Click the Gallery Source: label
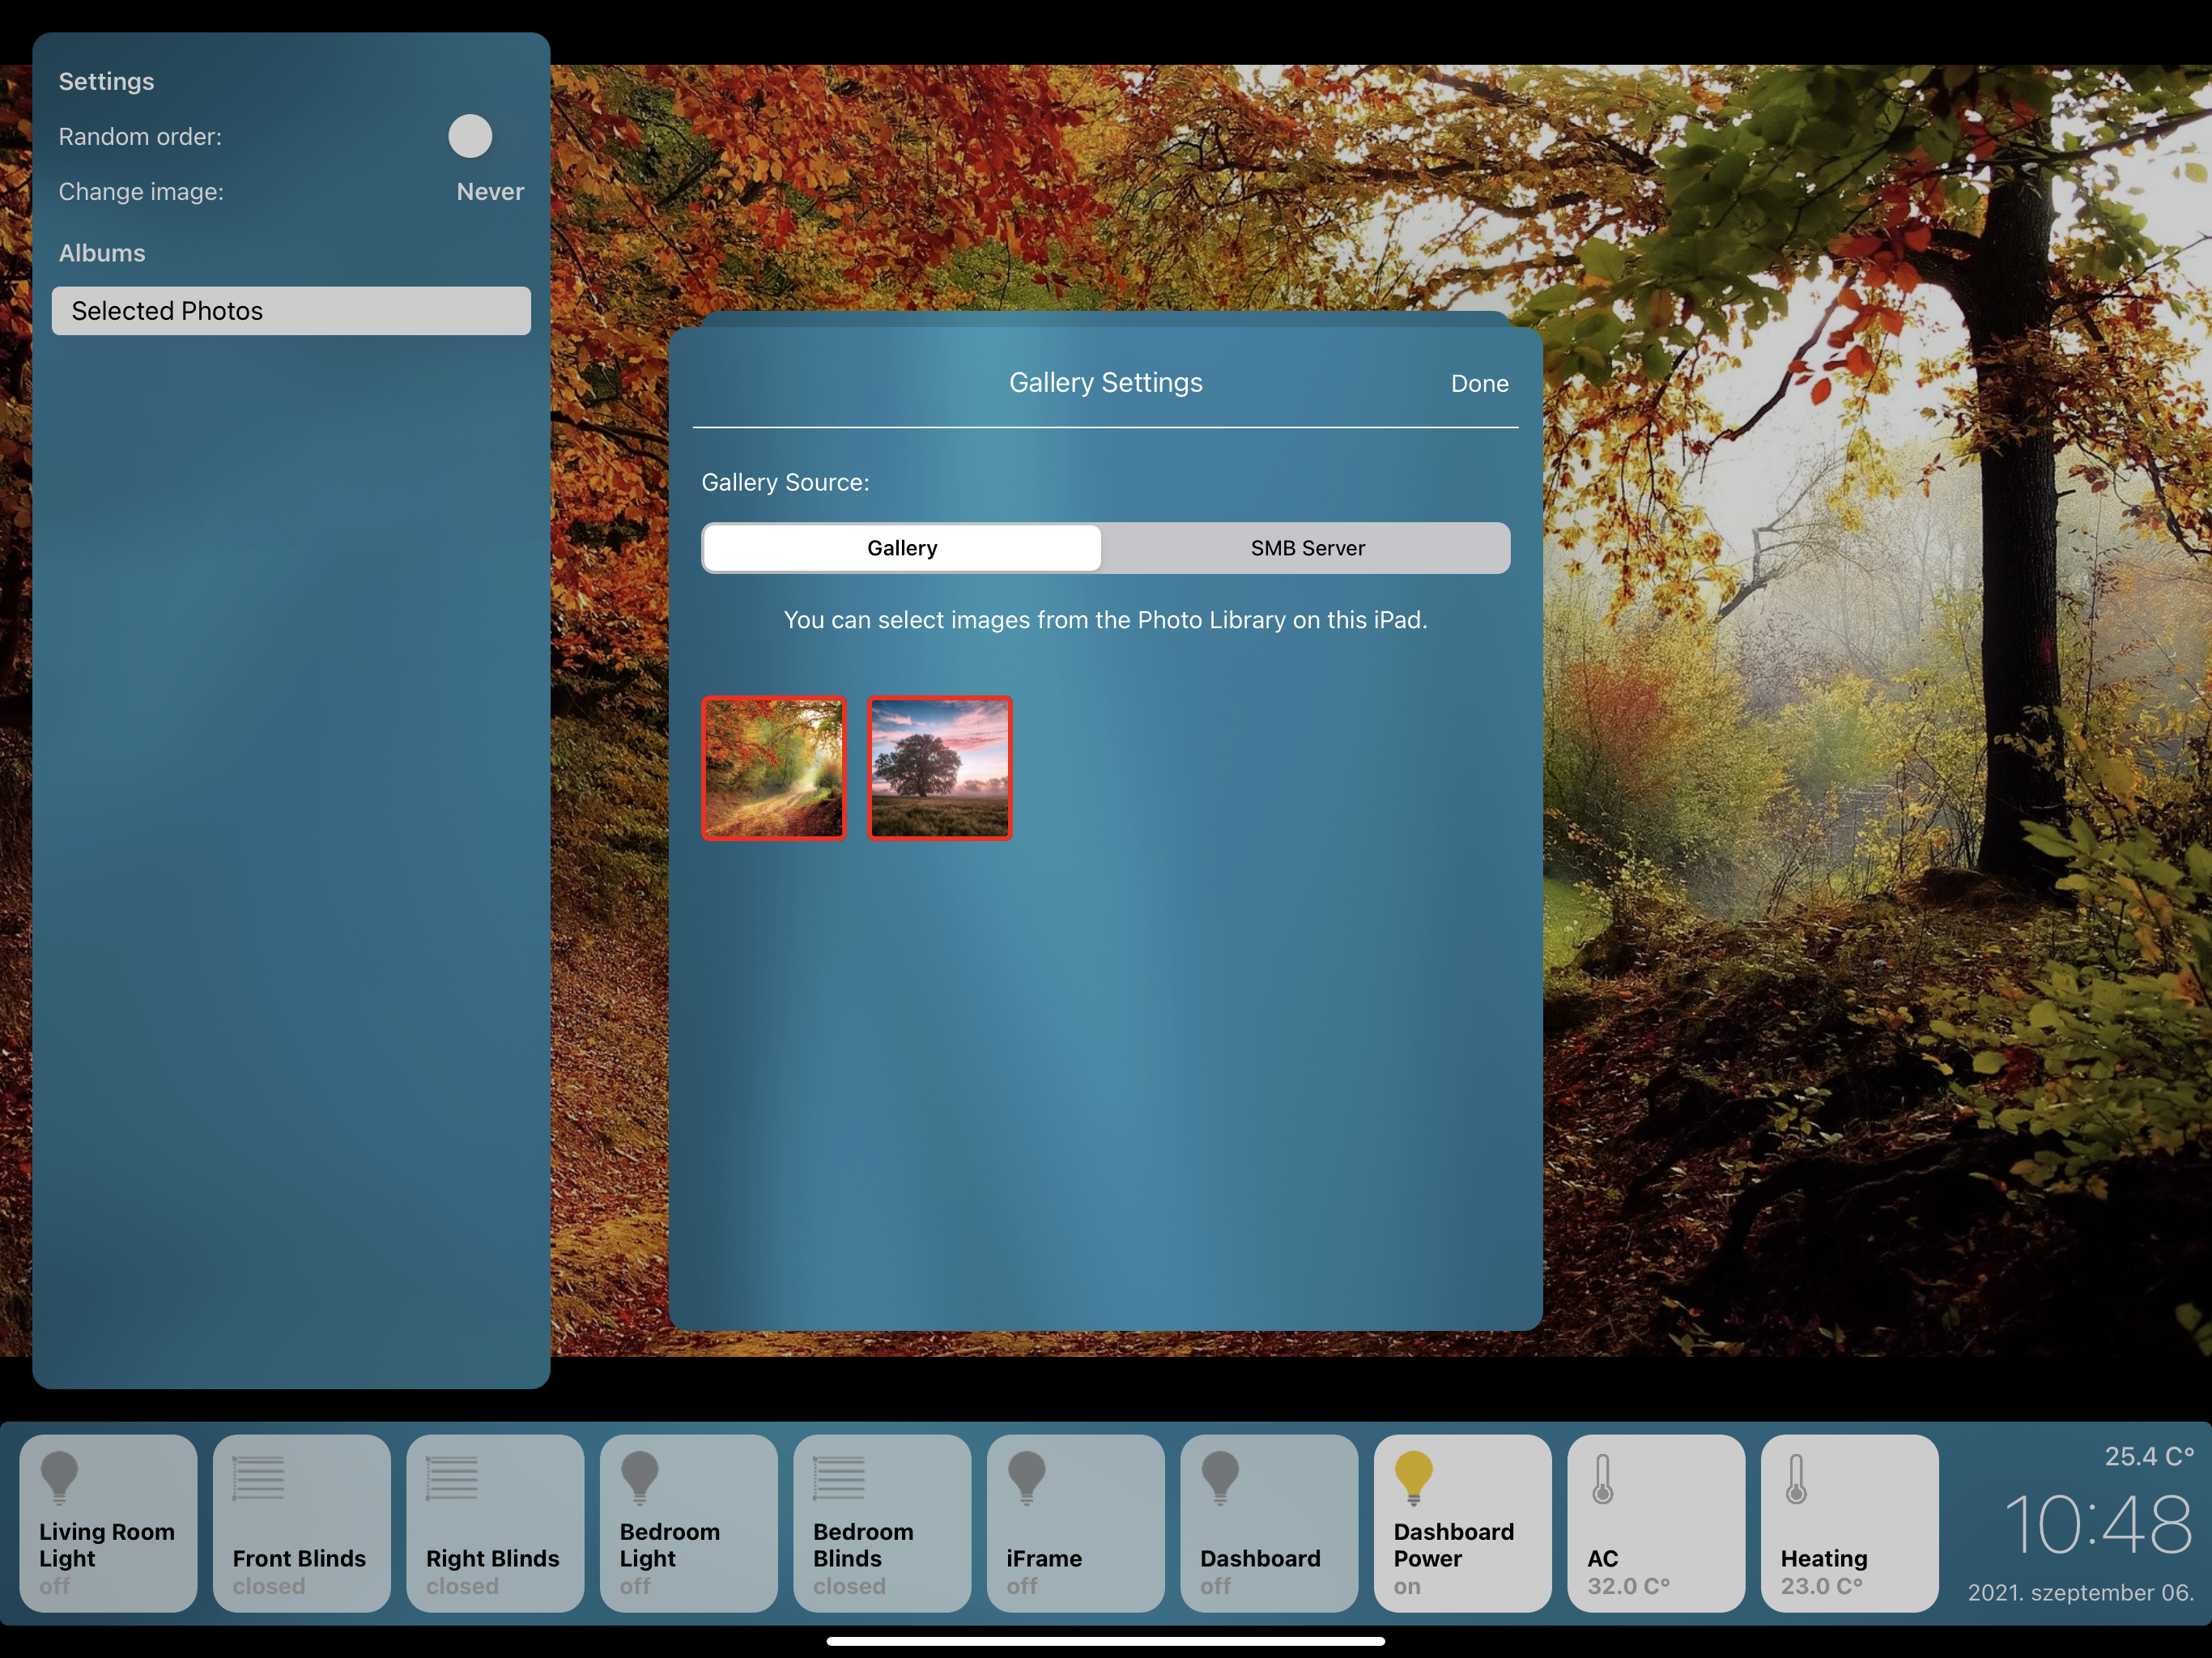Screen dimensions: 2212x1658 tap(785, 482)
